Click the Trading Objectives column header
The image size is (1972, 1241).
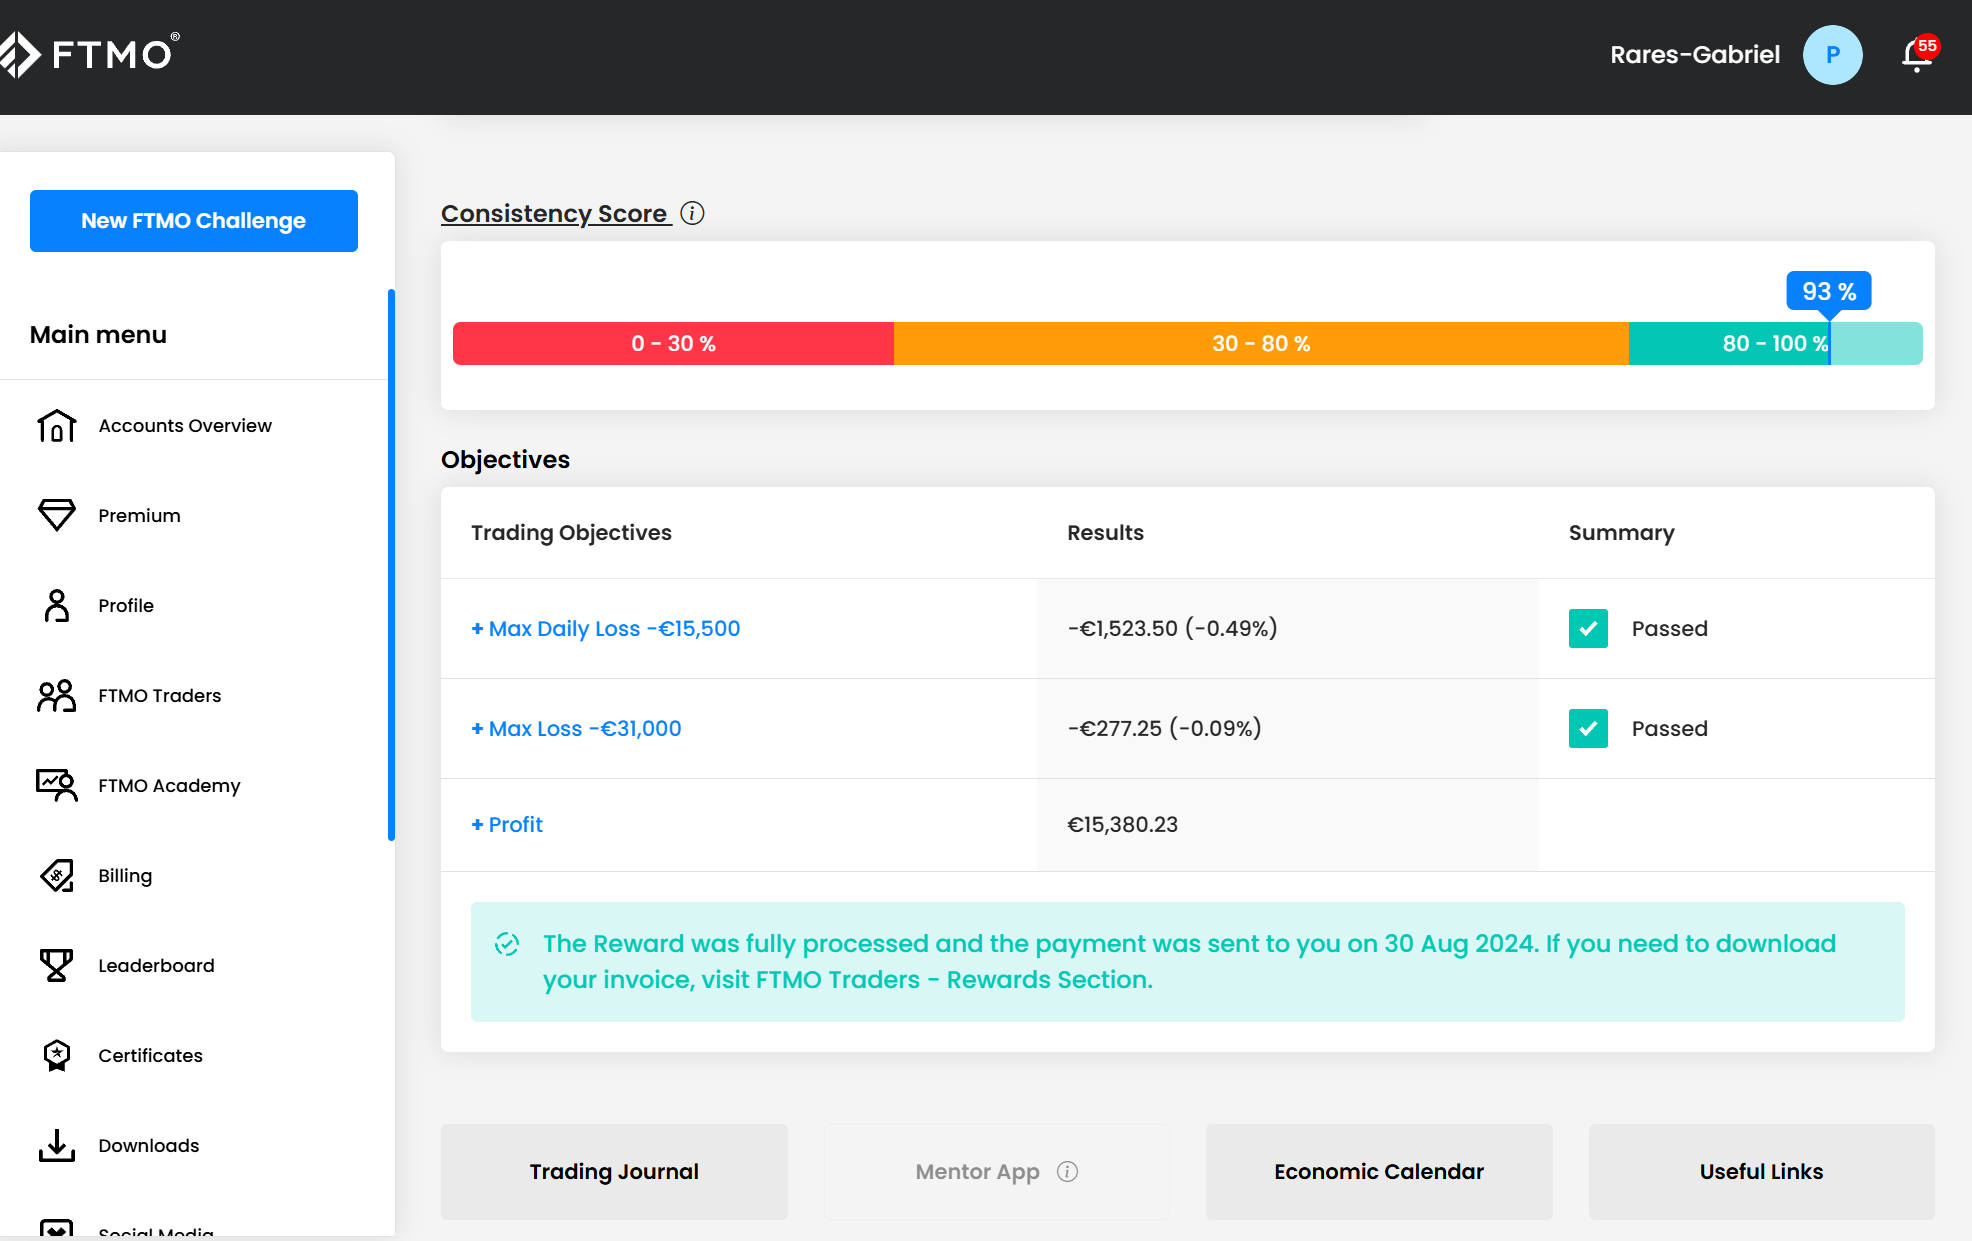571,533
